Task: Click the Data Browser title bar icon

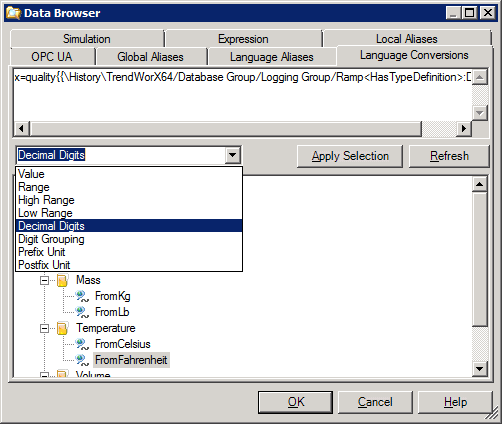Action: point(13,13)
